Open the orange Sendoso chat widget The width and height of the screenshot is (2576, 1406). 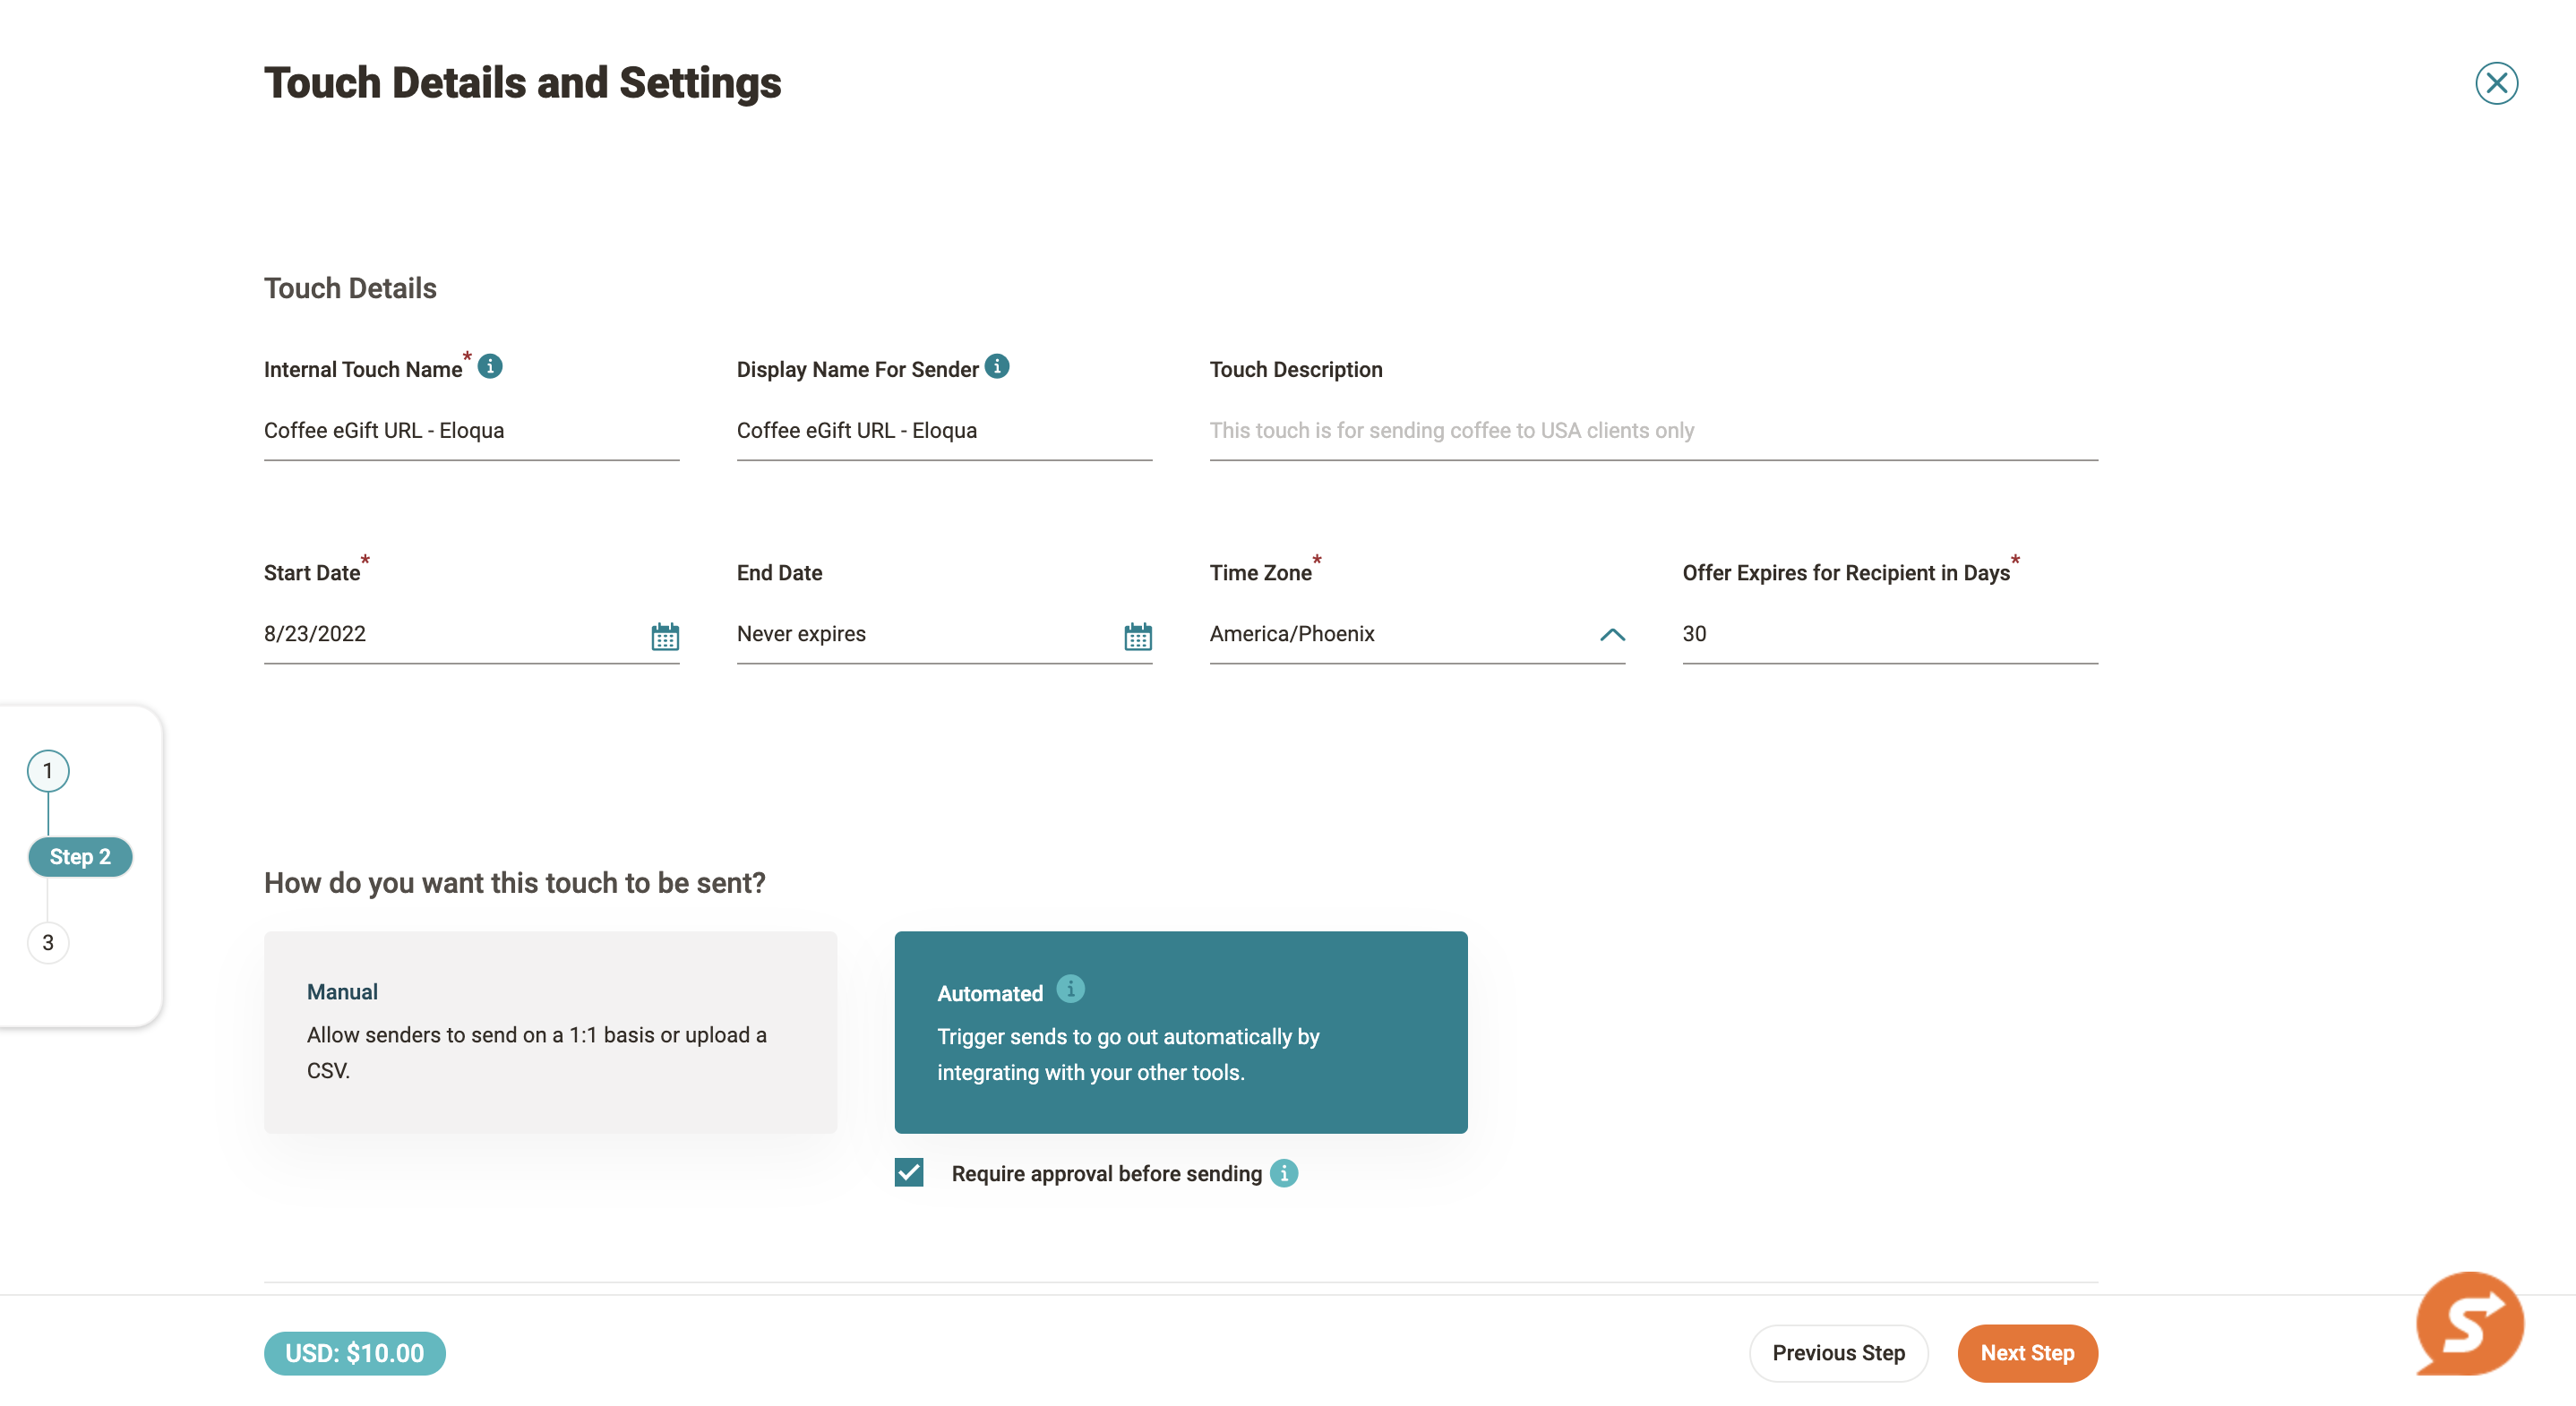coord(2469,1324)
